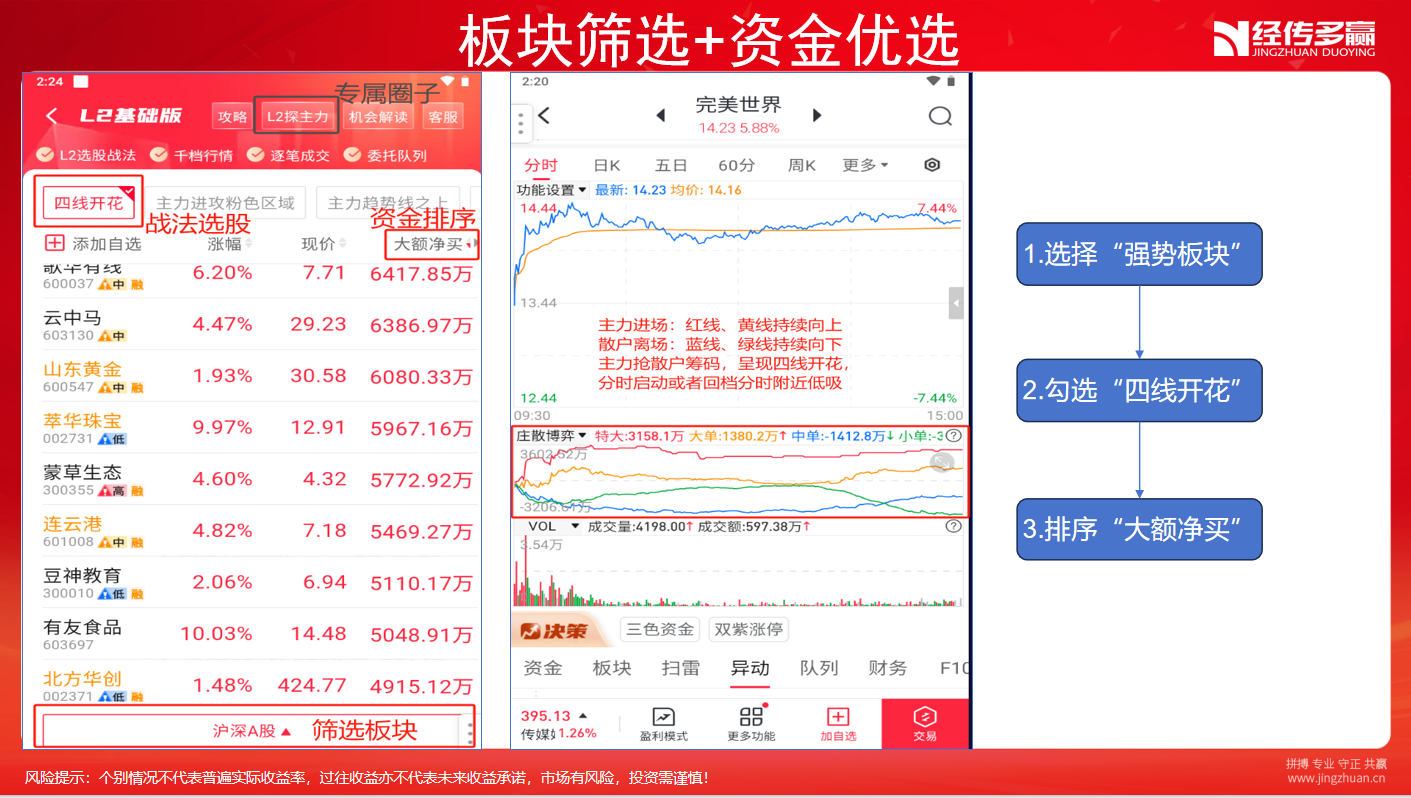The width and height of the screenshot is (1411, 798).
Task: Open 扫雷 info tab
Action: (x=681, y=668)
